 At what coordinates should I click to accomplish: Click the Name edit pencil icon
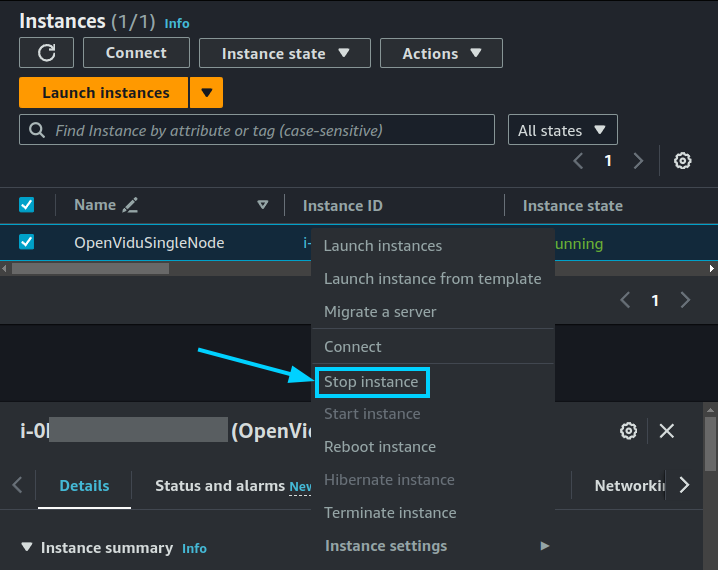[x=130, y=205]
